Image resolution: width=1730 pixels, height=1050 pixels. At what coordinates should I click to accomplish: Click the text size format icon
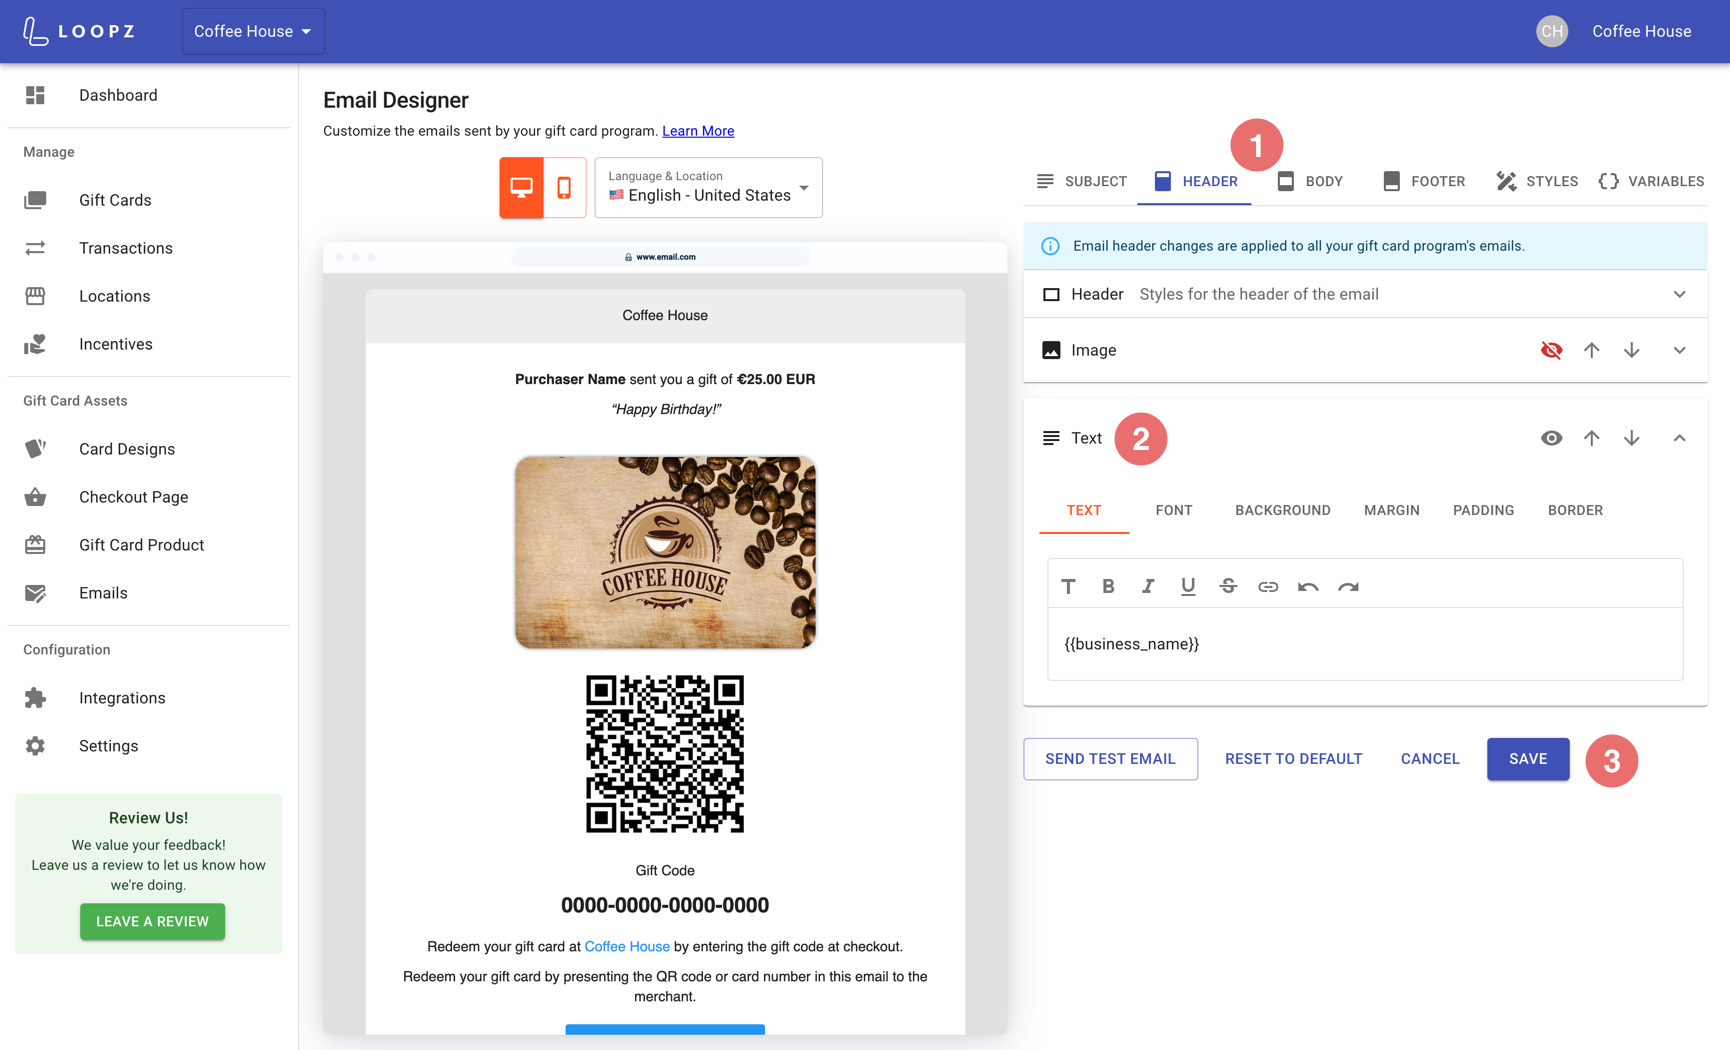click(1068, 586)
